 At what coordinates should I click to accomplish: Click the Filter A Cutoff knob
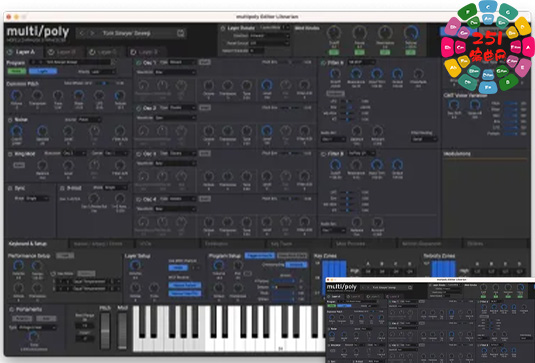[x=335, y=74]
